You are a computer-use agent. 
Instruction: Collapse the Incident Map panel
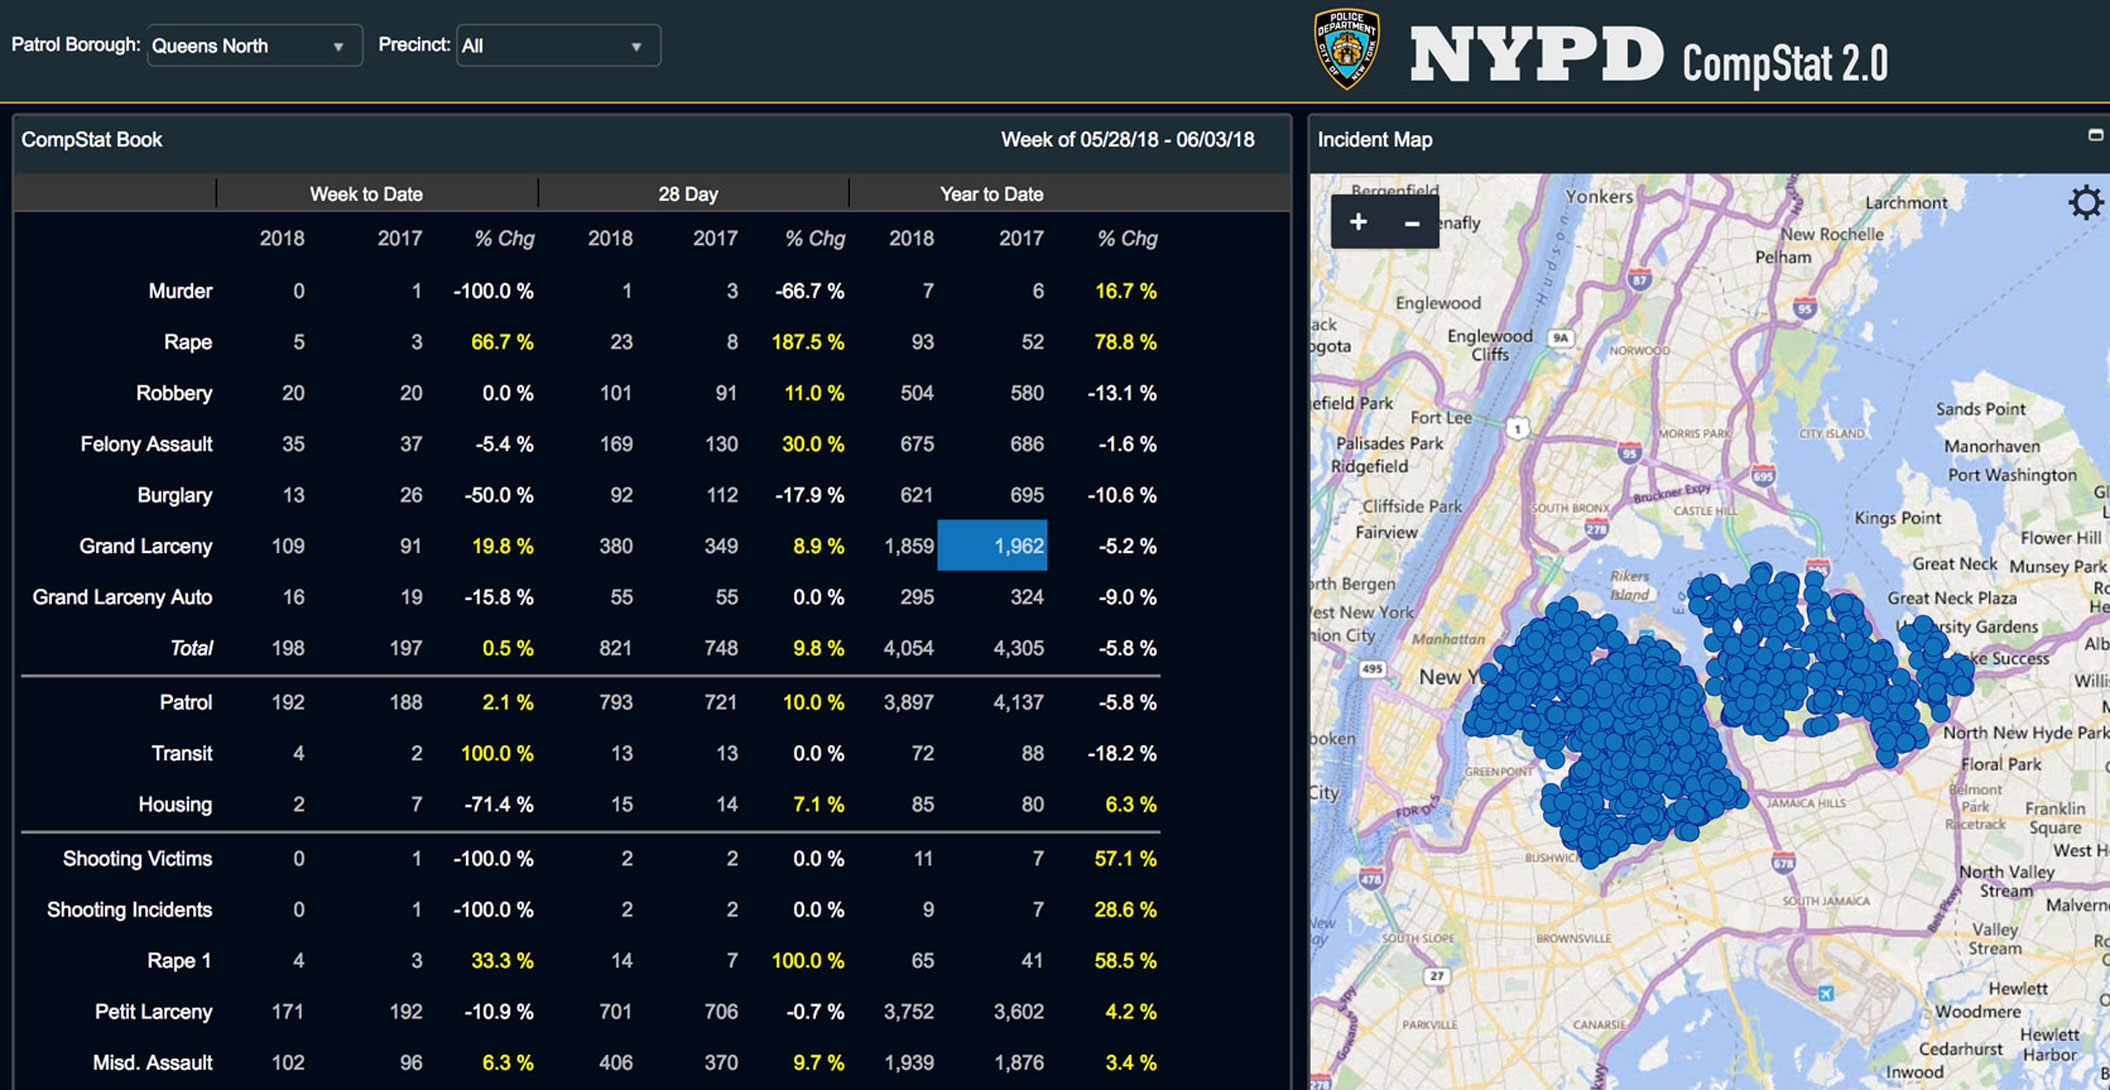pyautogui.click(x=2095, y=135)
